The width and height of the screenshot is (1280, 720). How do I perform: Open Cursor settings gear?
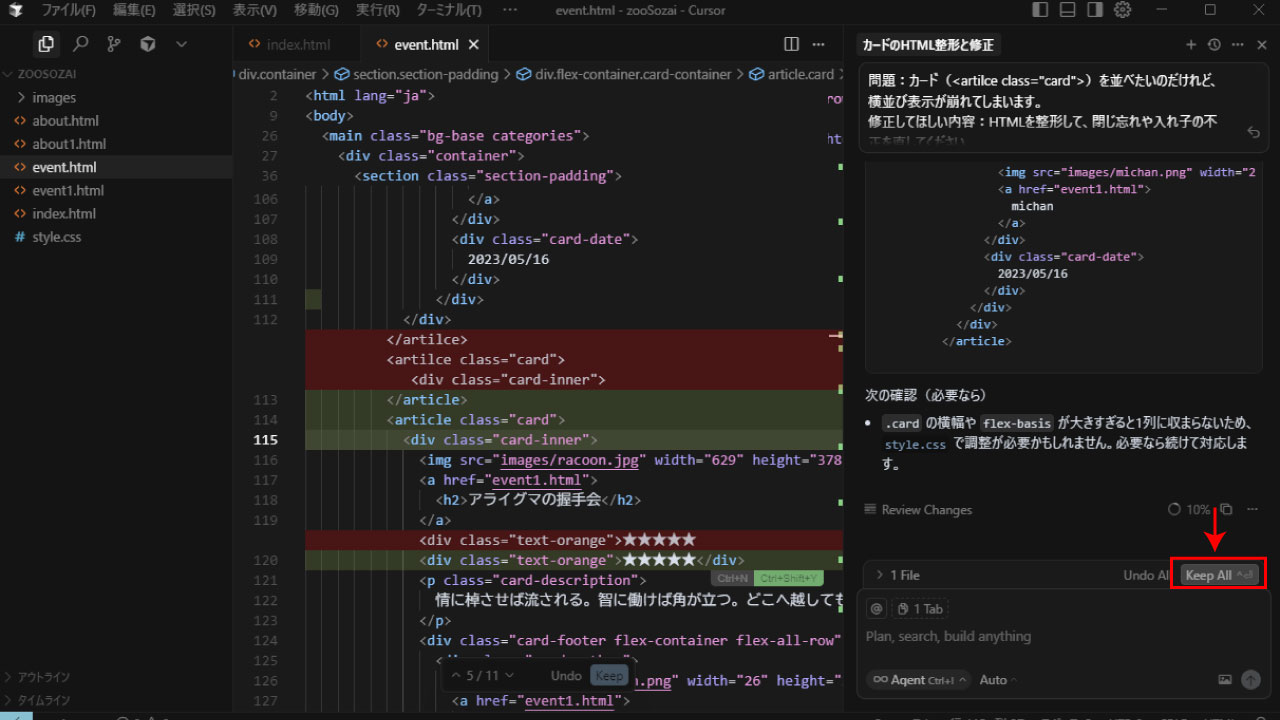tap(1122, 10)
